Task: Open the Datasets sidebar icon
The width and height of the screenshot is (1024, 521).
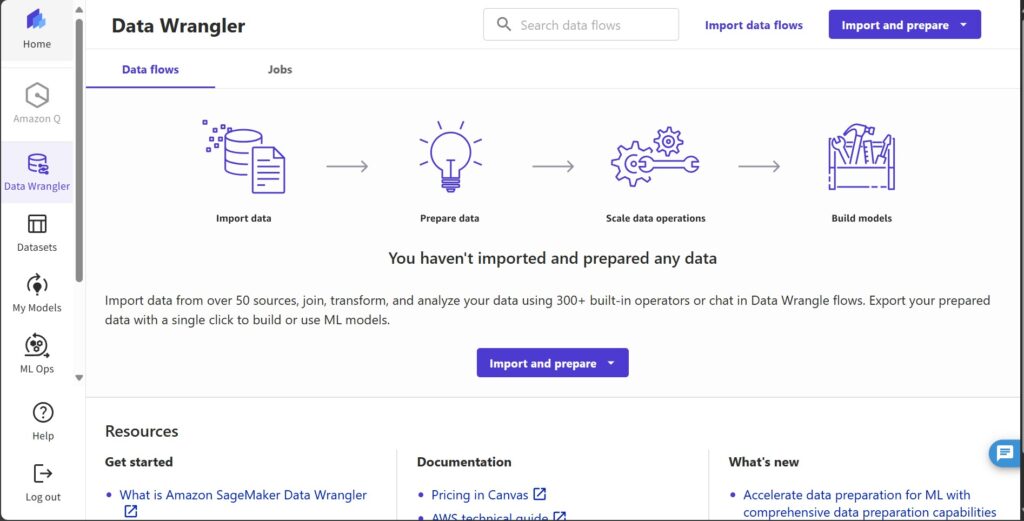Action: coord(37,224)
